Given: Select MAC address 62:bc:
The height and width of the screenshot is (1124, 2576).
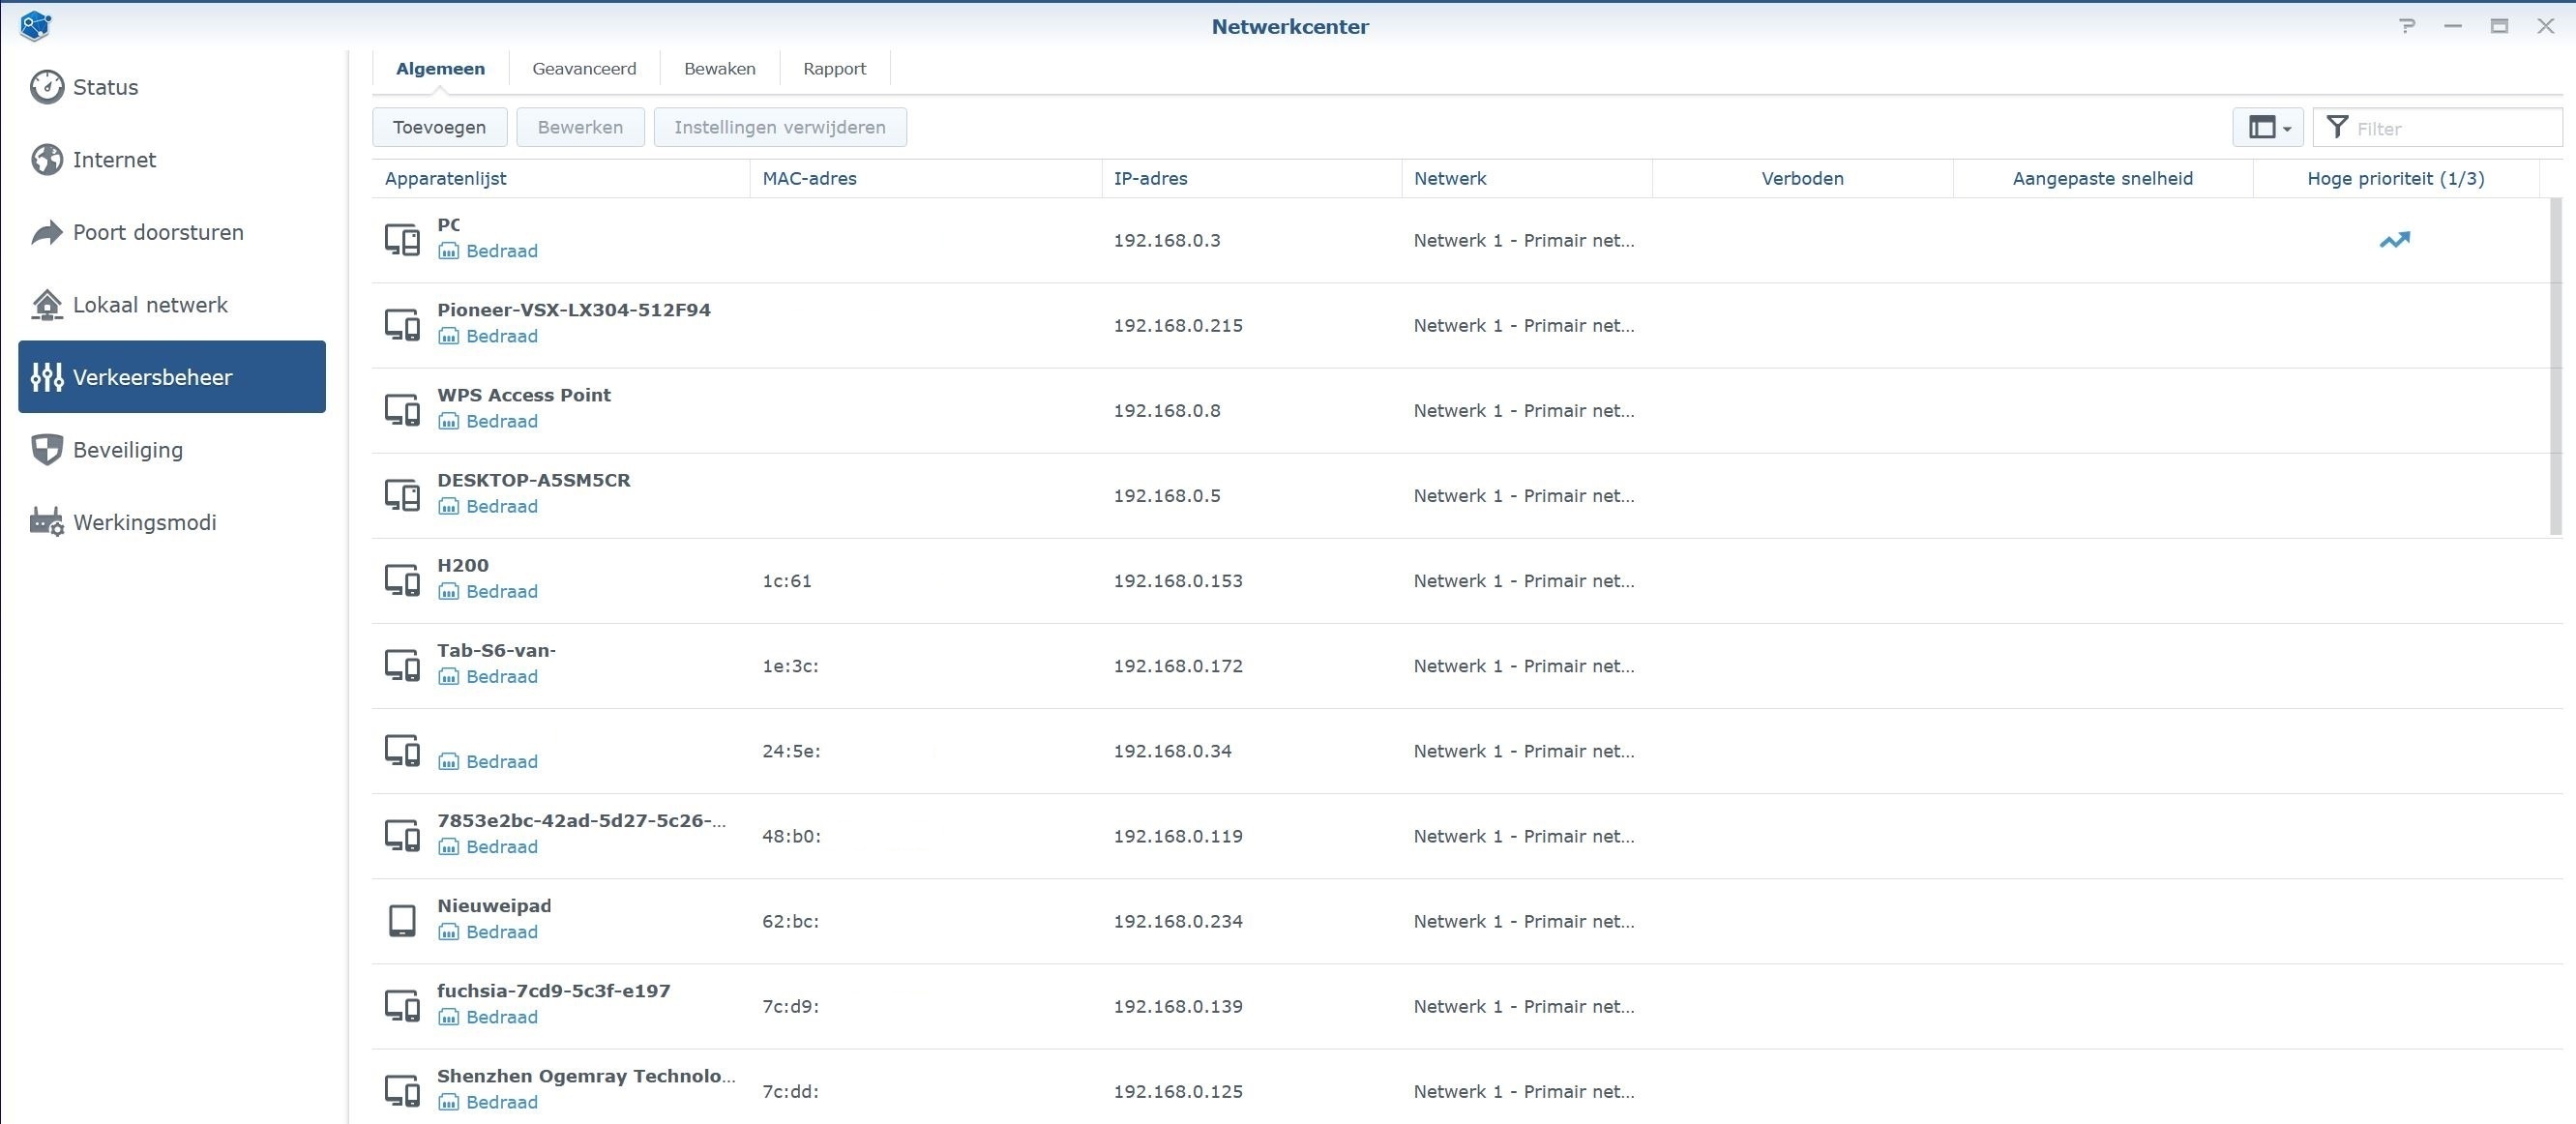Looking at the screenshot, I should click(790, 921).
